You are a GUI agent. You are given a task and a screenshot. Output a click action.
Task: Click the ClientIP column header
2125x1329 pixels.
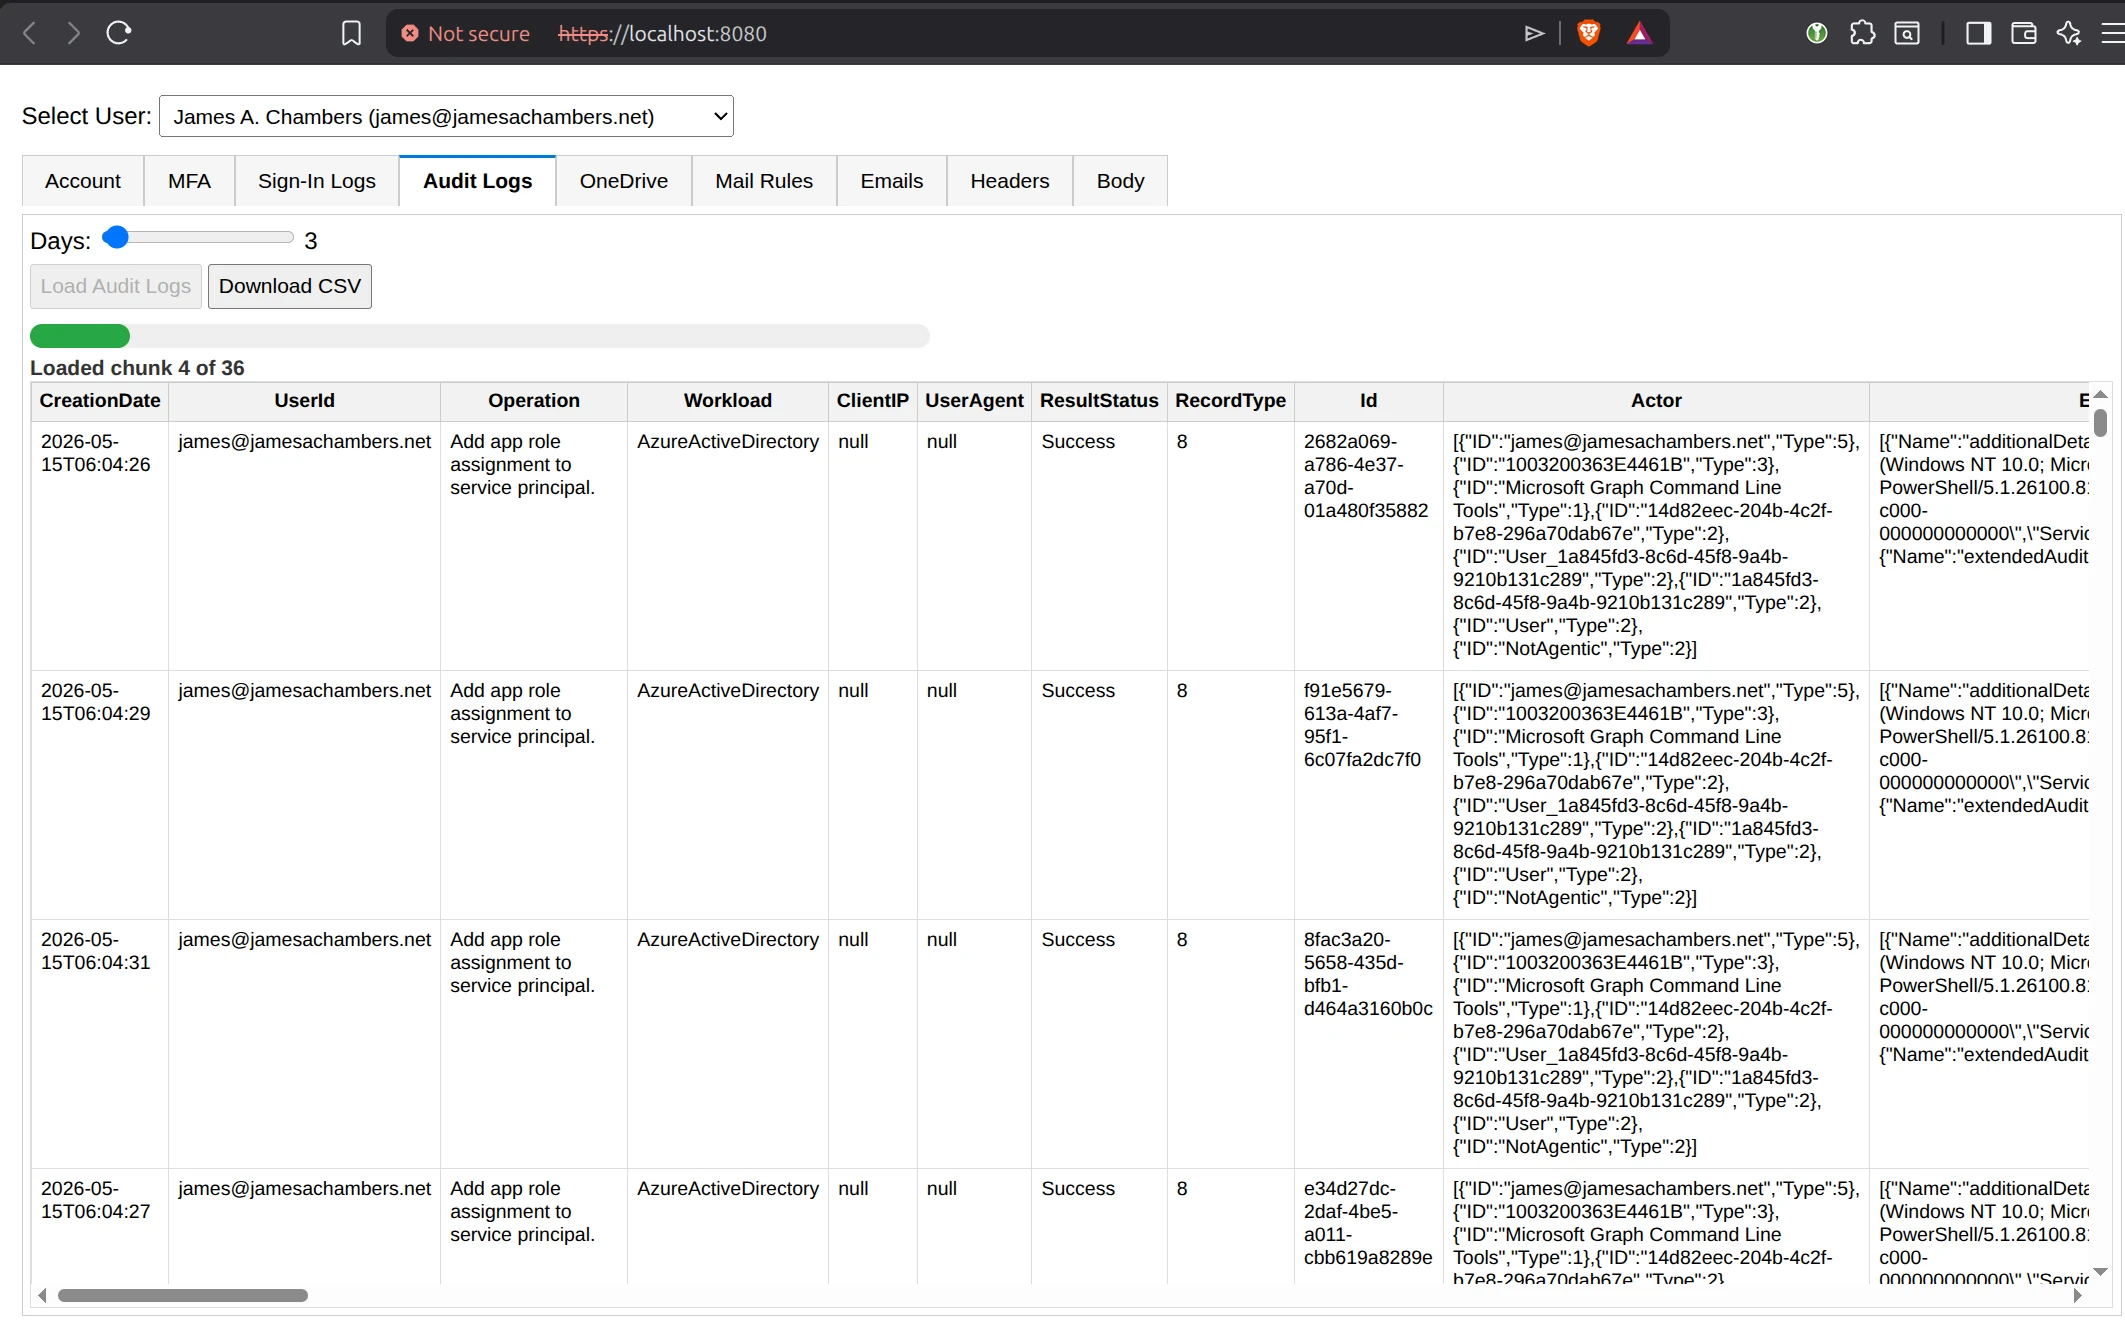click(x=873, y=401)
